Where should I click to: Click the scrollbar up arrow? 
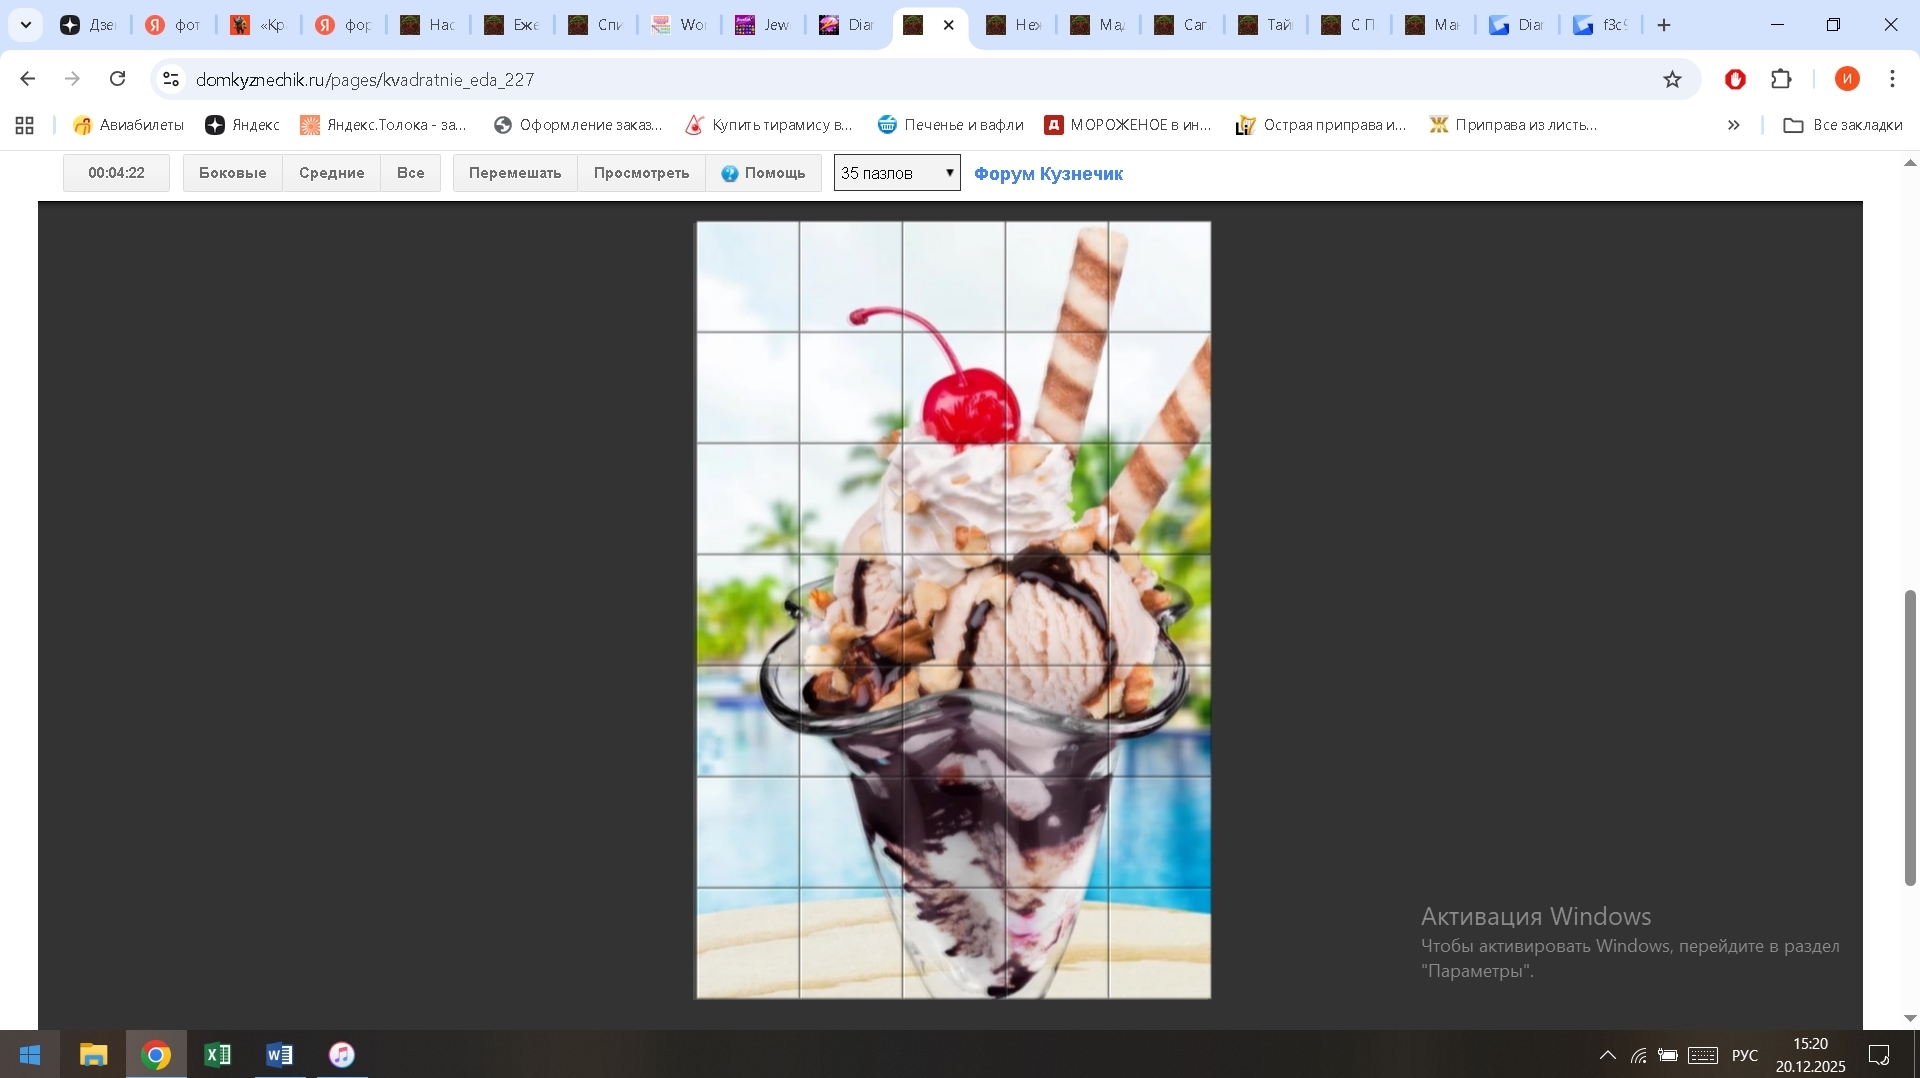pyautogui.click(x=1910, y=163)
